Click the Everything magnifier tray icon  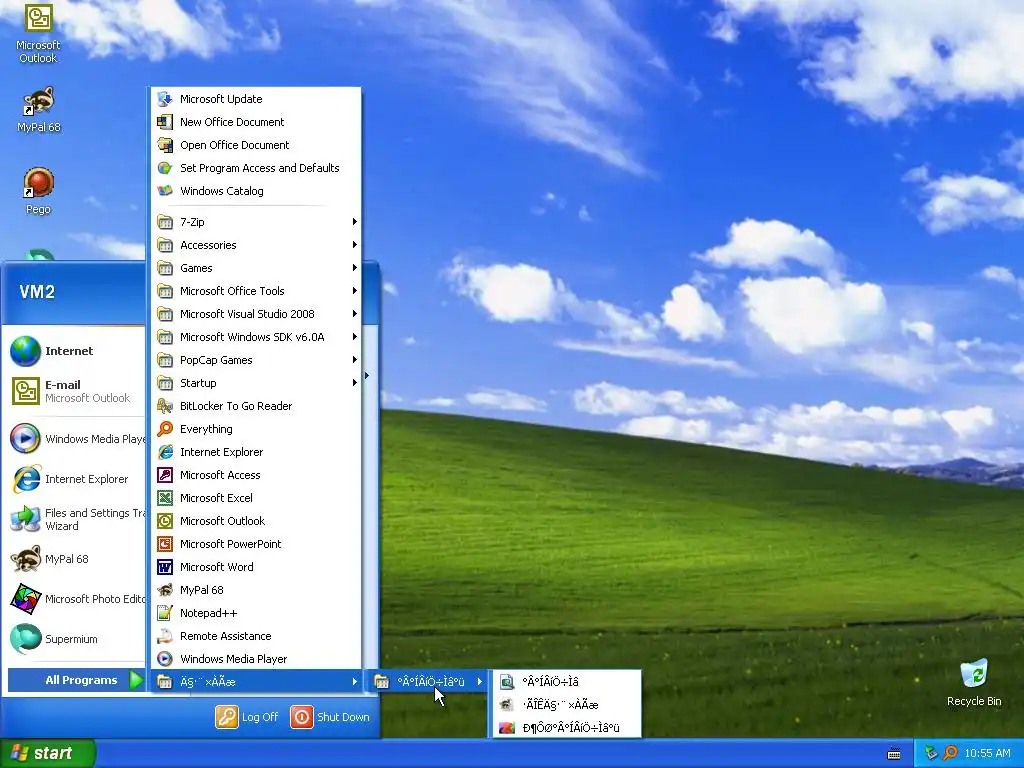point(950,753)
